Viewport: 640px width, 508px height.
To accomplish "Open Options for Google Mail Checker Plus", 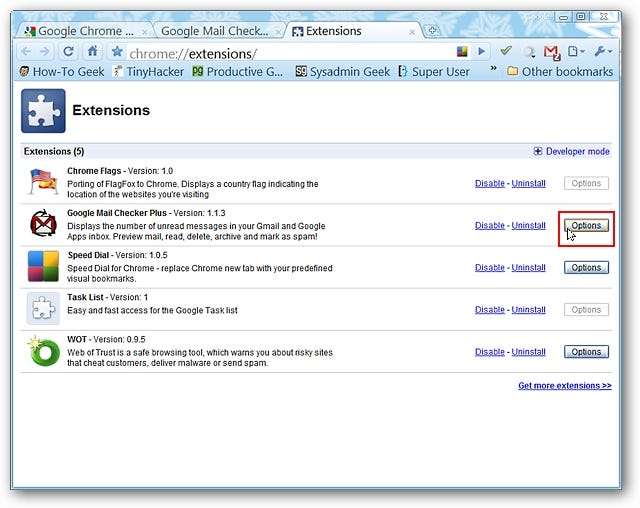I will click(586, 225).
